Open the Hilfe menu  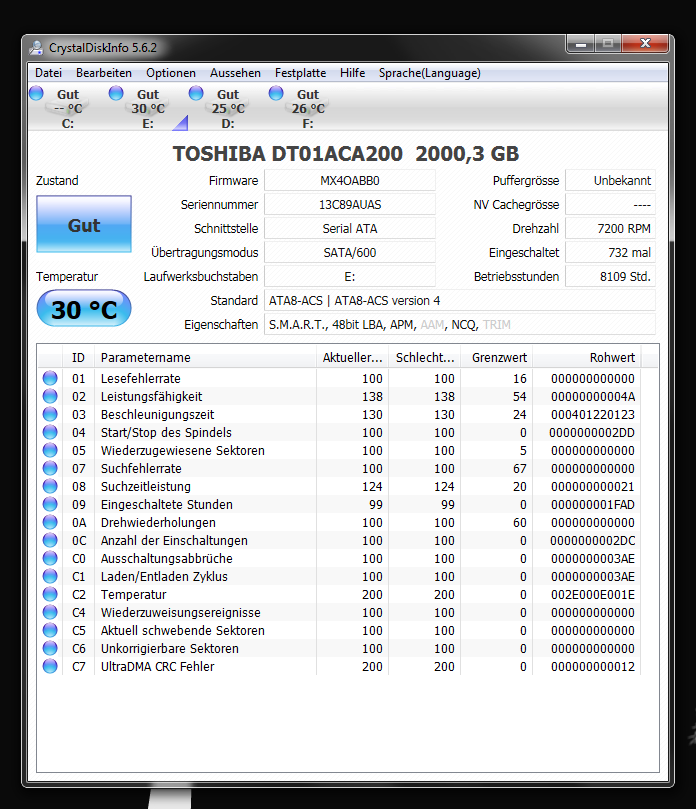coord(352,73)
